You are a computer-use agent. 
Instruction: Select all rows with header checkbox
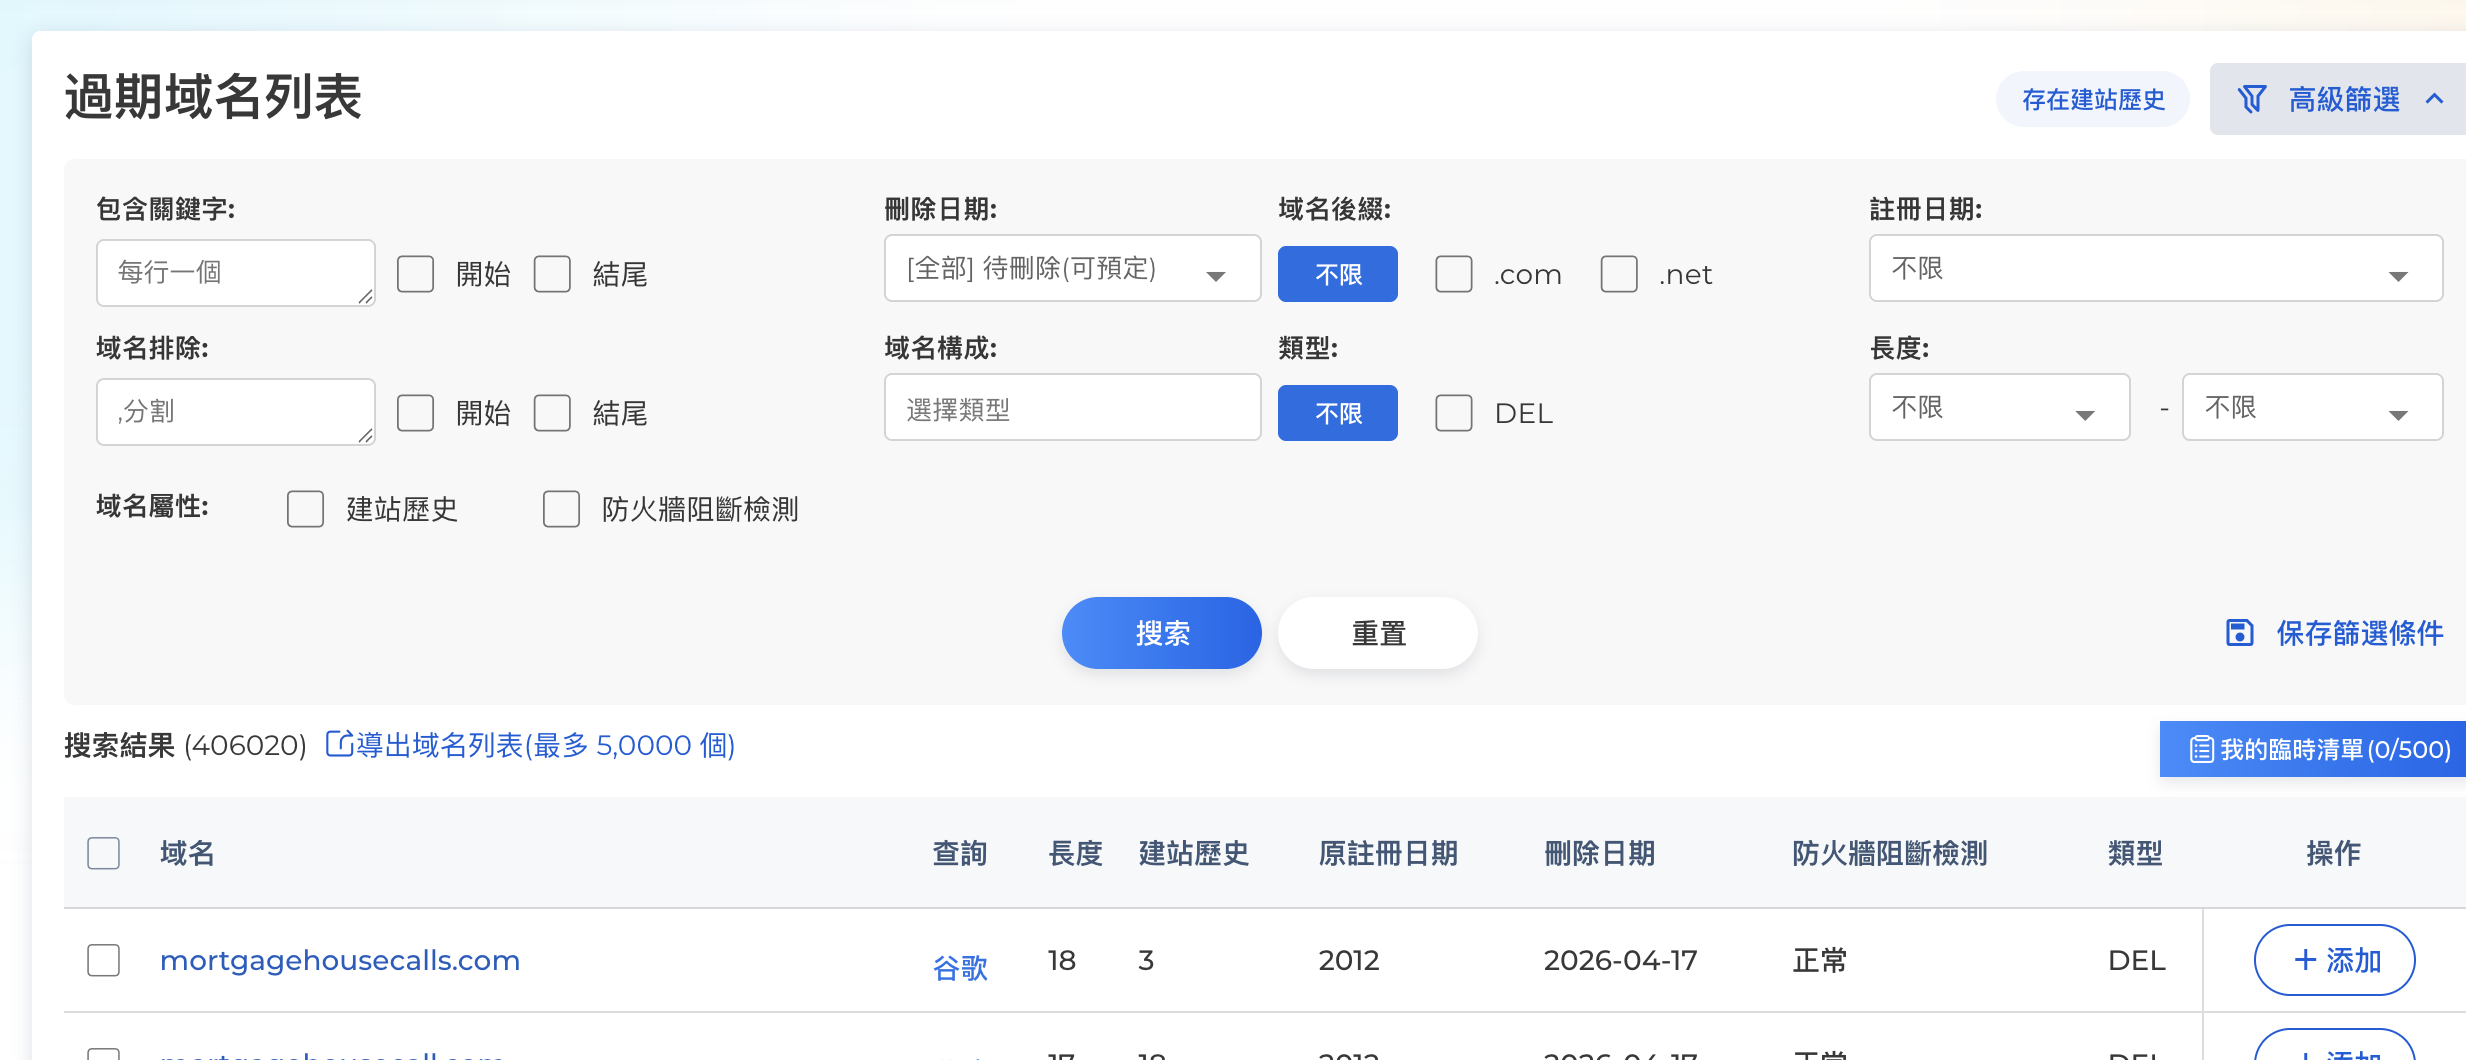[x=103, y=853]
